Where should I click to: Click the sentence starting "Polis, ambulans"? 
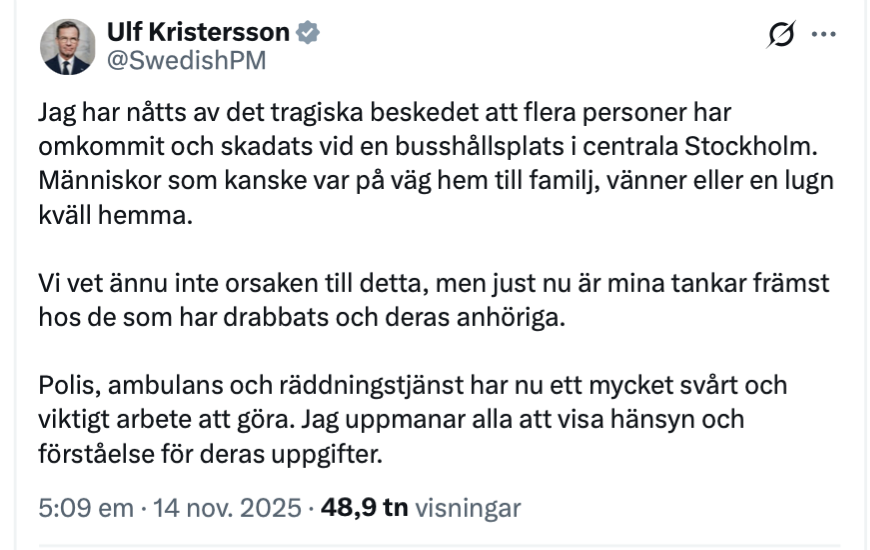click(x=410, y=383)
